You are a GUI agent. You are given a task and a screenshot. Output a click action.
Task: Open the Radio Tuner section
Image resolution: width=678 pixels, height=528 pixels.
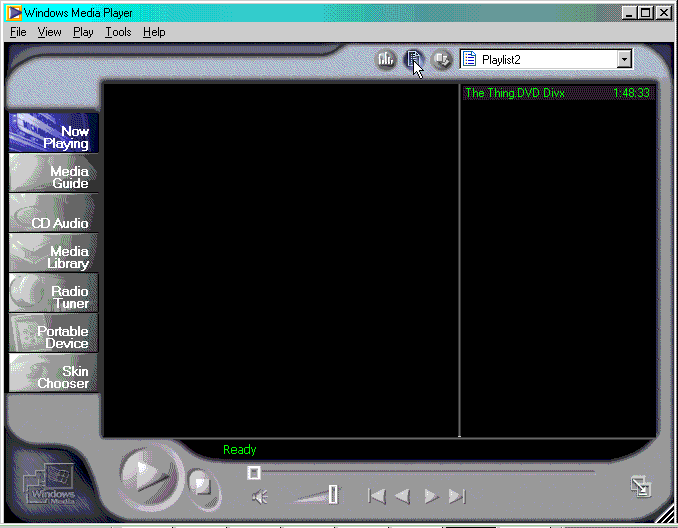pyautogui.click(x=54, y=293)
